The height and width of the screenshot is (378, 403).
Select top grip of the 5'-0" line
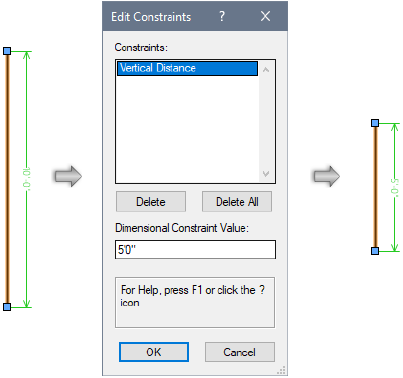(x=375, y=123)
